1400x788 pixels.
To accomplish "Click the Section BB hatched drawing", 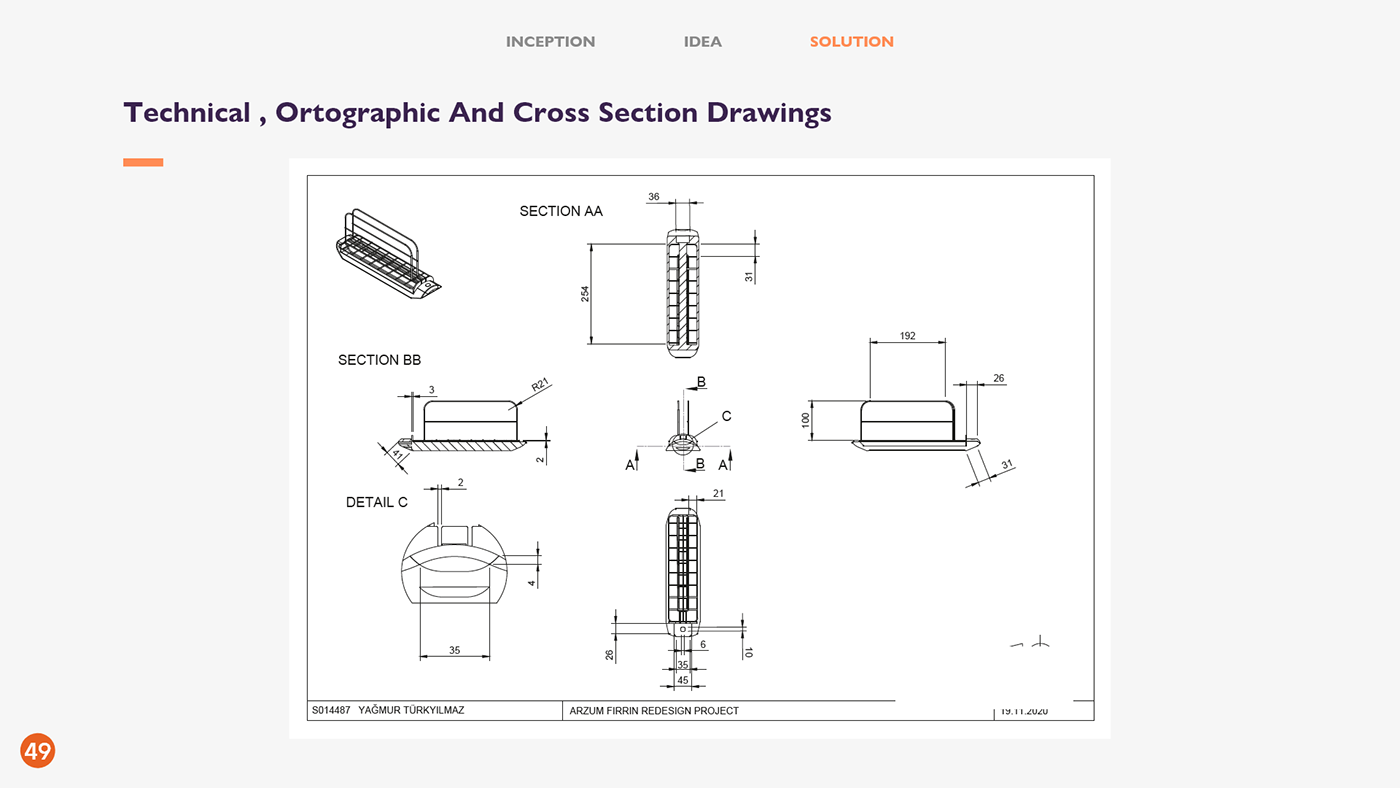I will tap(462, 425).
